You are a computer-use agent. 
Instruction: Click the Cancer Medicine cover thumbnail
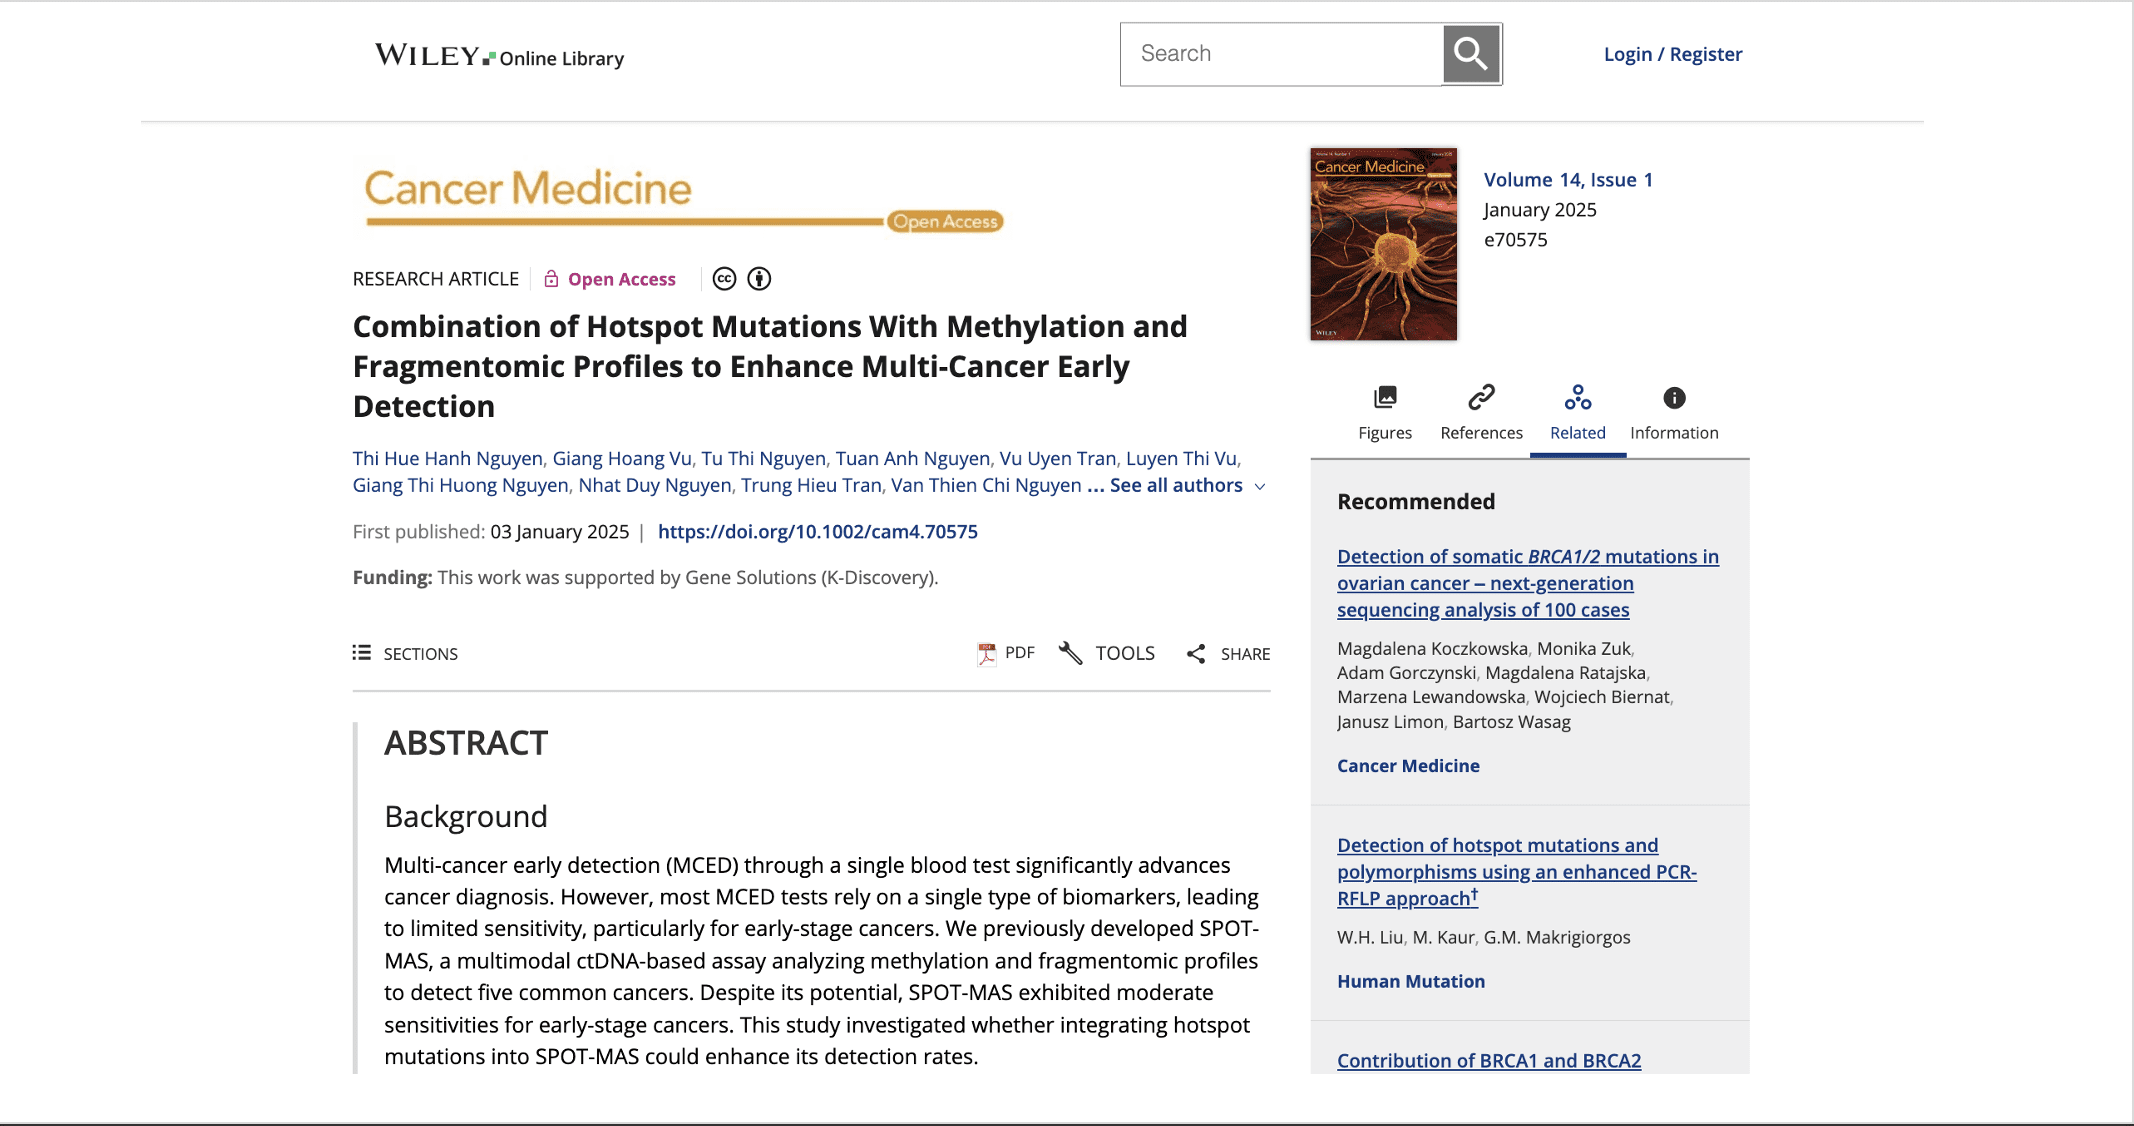click(1382, 242)
